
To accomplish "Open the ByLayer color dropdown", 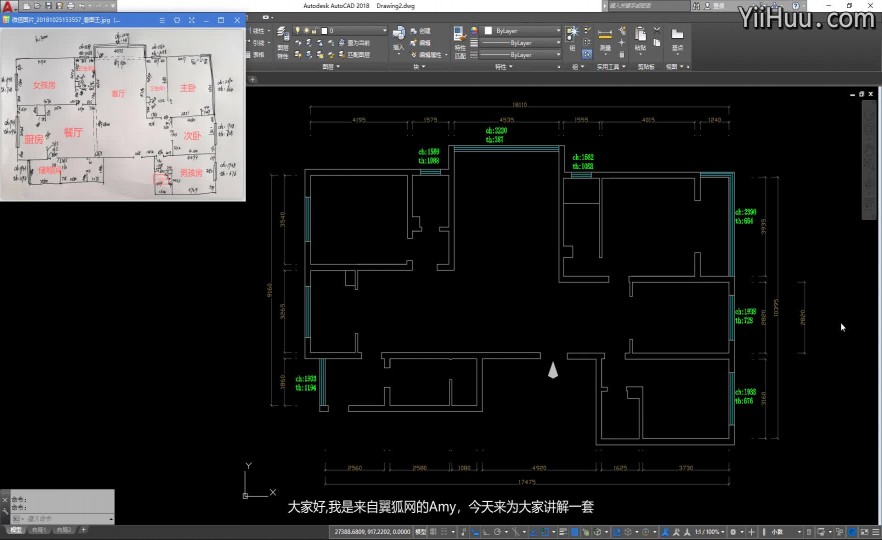I will 520,30.
